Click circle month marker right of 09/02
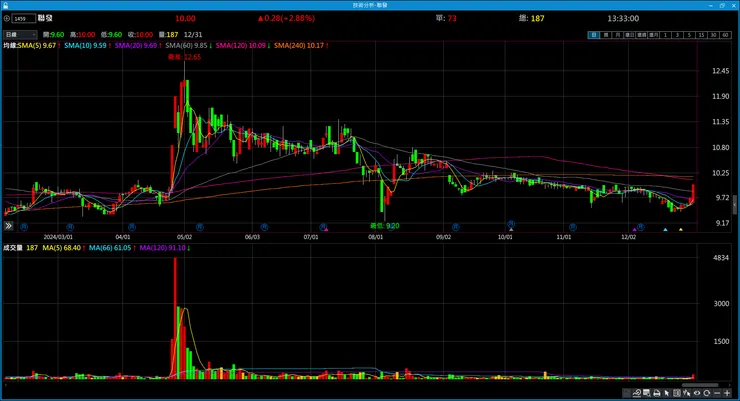Image resolution: width=740 pixels, height=401 pixels. (x=455, y=227)
